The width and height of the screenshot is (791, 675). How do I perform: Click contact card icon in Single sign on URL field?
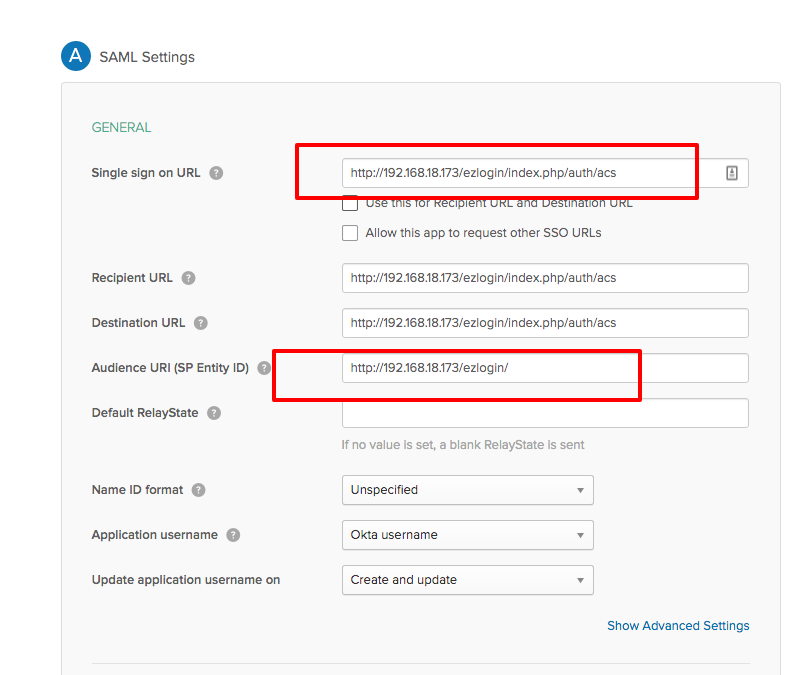[x=731, y=173]
